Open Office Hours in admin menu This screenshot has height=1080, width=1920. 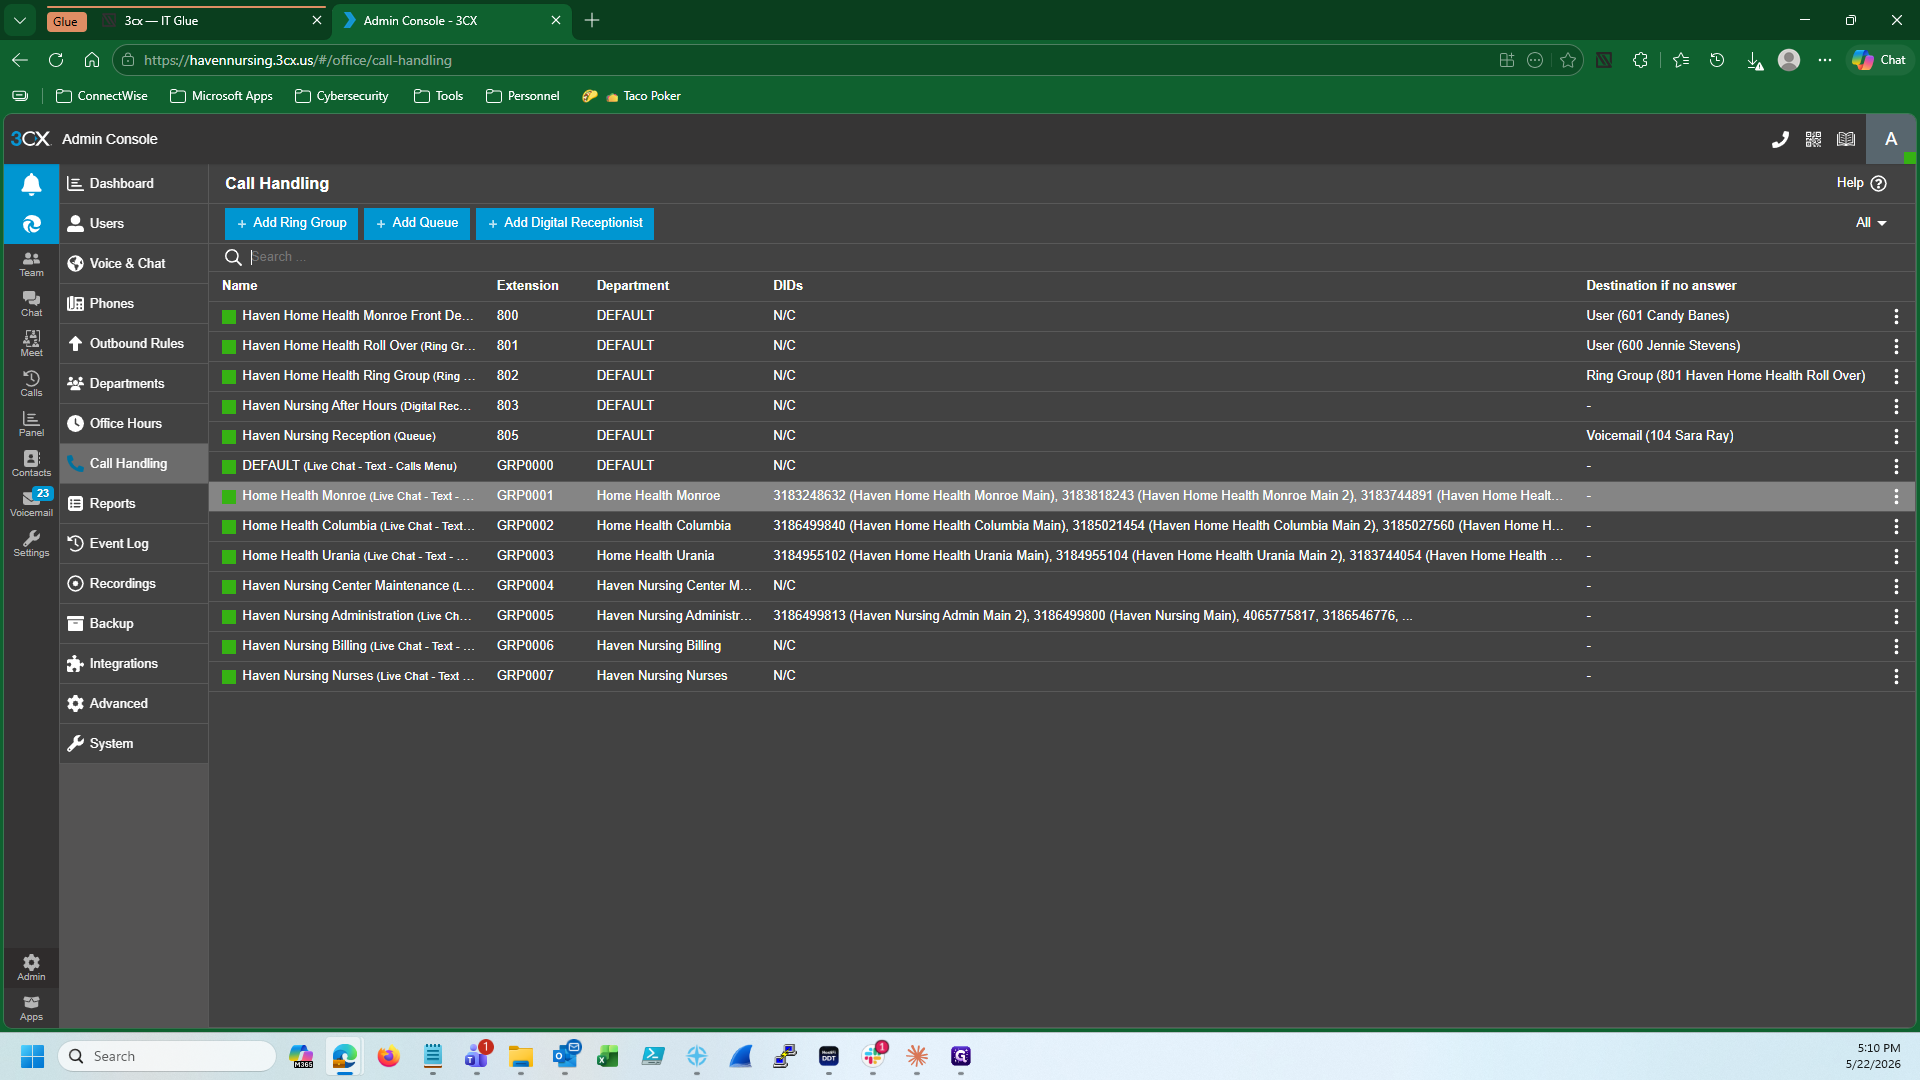coord(134,424)
